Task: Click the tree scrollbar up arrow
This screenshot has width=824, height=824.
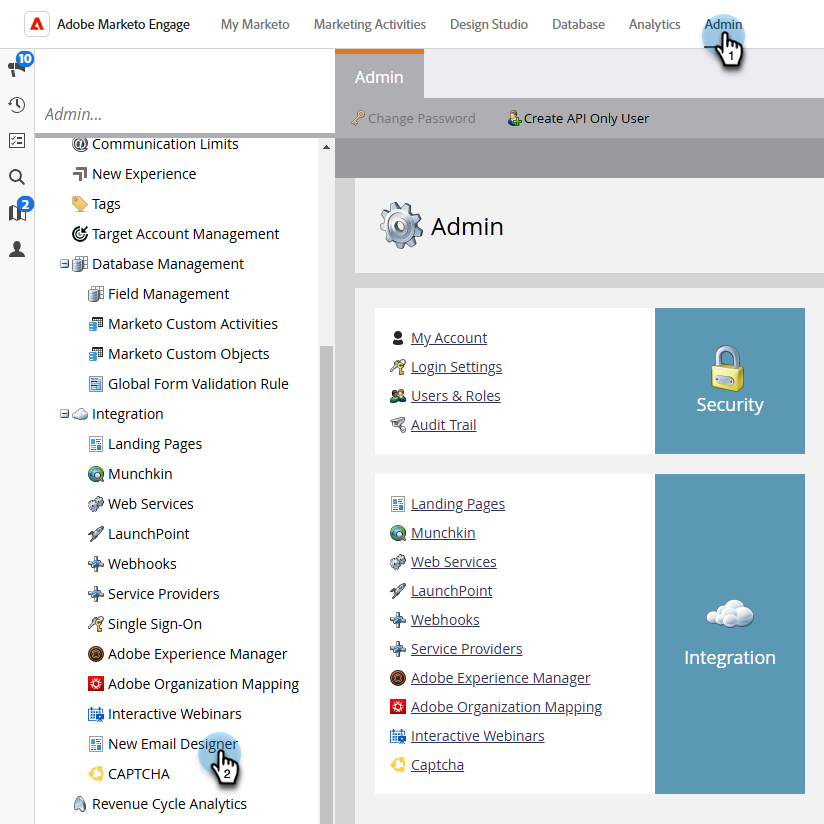Action: click(x=326, y=147)
